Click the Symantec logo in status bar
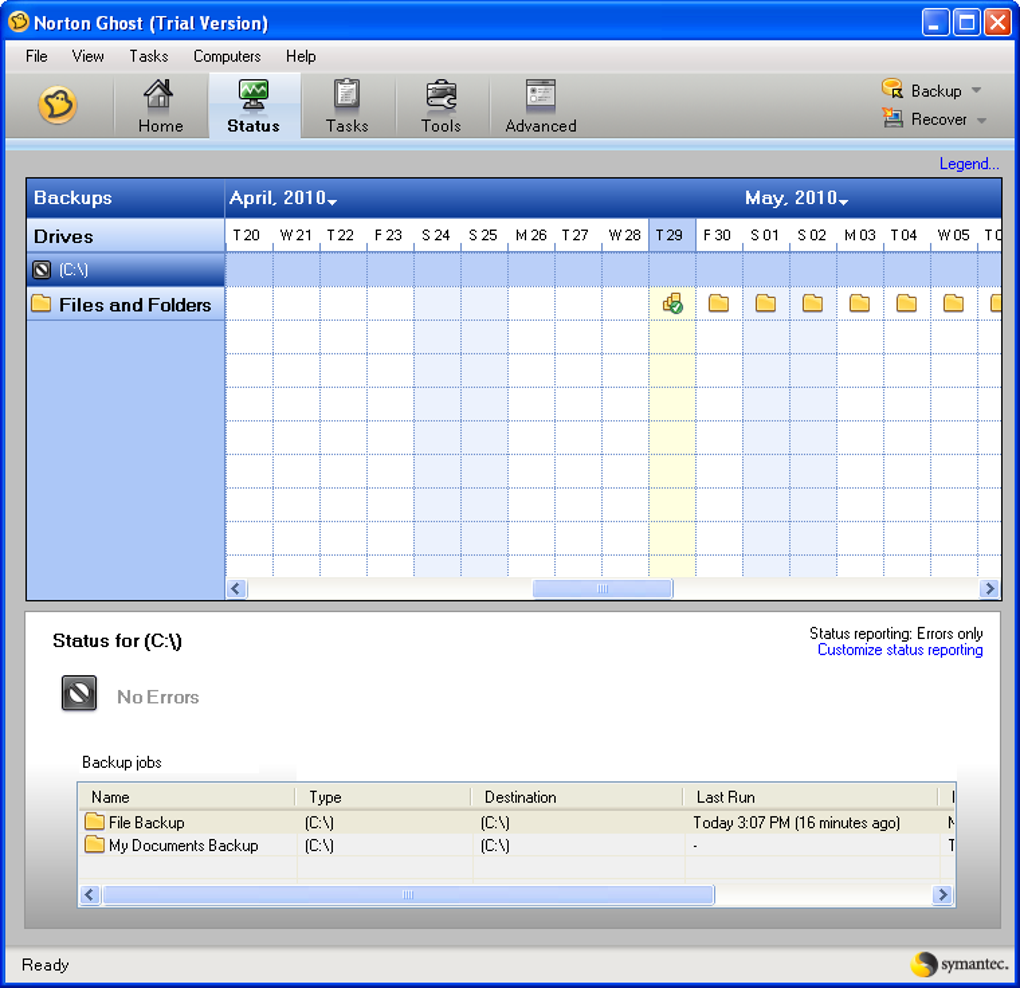1020x988 pixels. pos(960,964)
